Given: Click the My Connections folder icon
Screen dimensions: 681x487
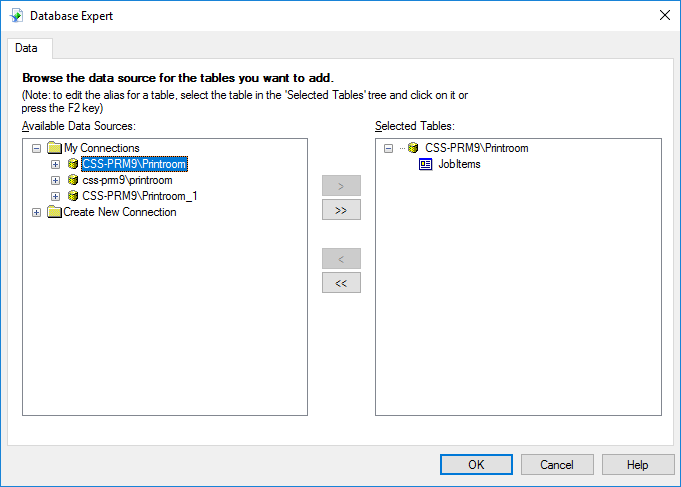Looking at the screenshot, I should (54, 148).
